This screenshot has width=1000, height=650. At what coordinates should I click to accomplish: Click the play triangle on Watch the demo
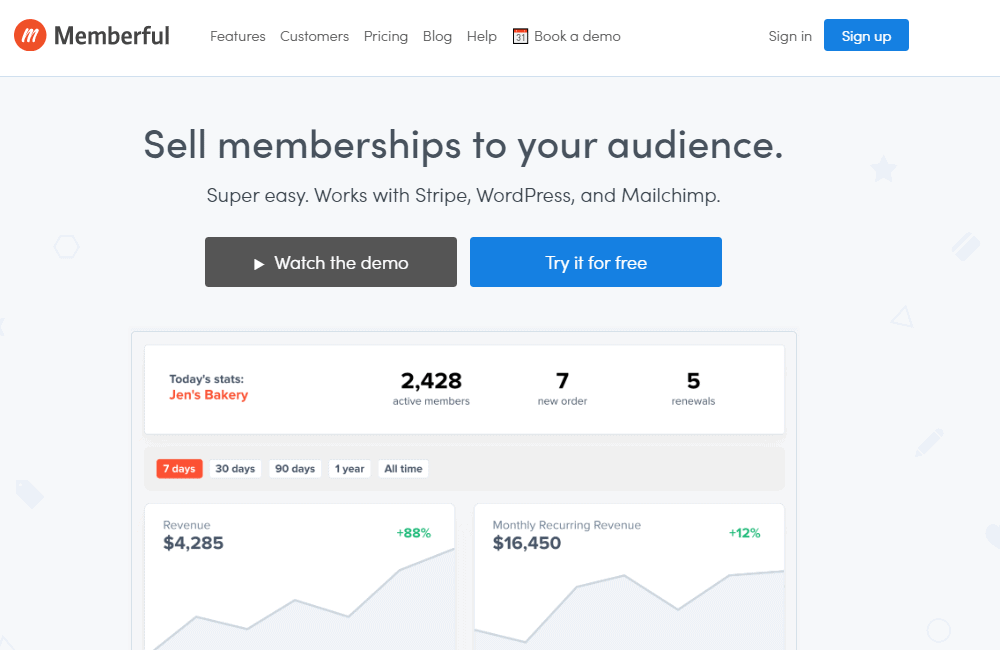click(x=258, y=264)
